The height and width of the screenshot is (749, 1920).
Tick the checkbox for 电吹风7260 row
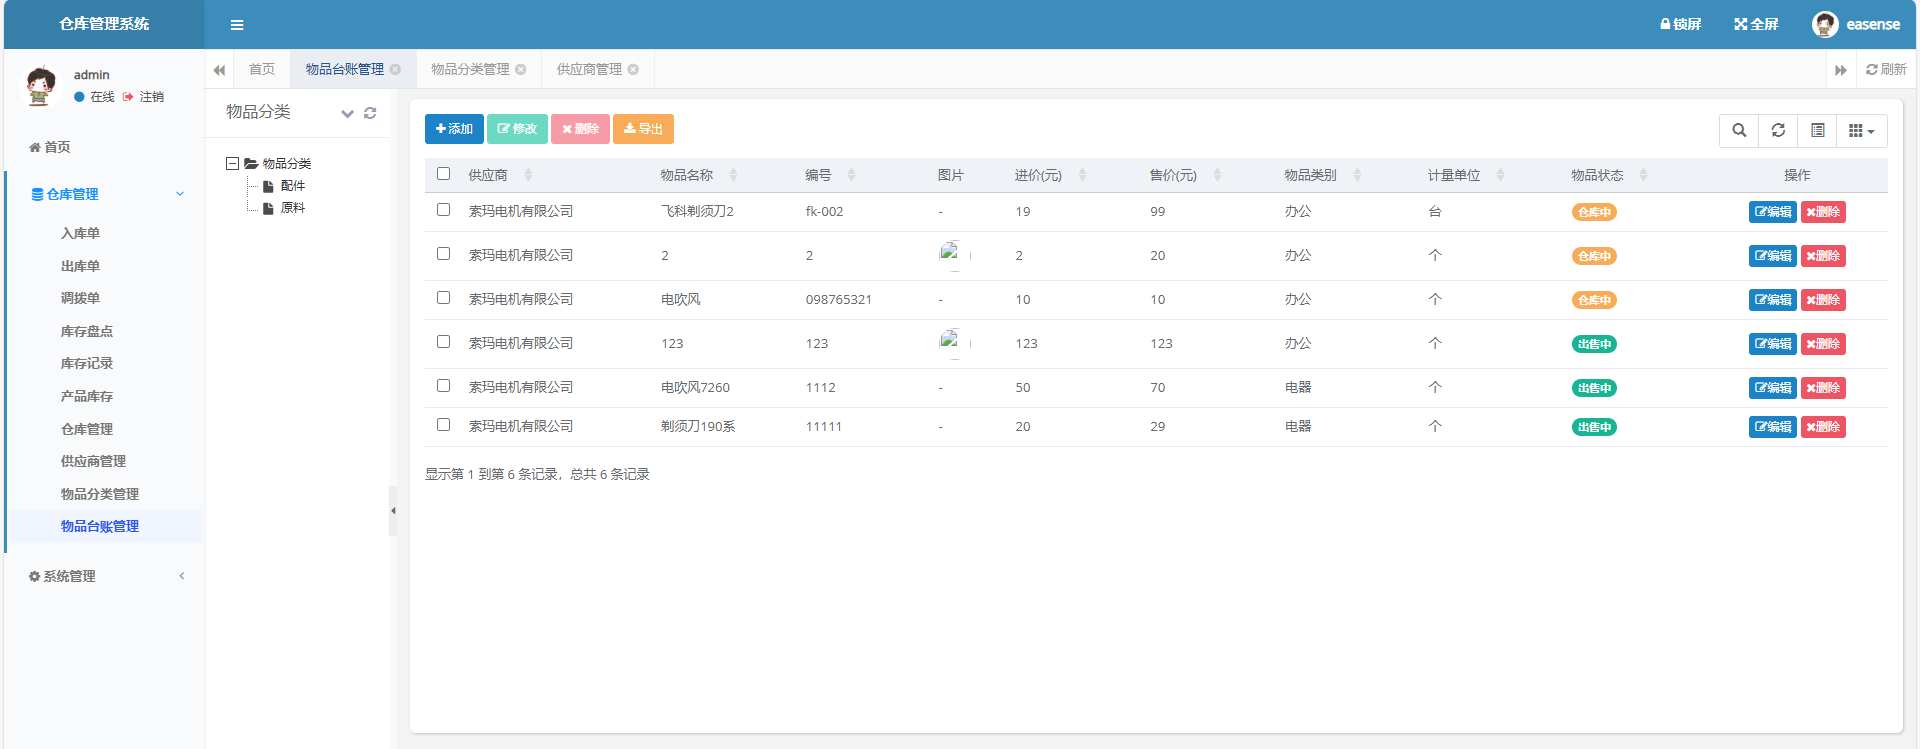click(443, 386)
